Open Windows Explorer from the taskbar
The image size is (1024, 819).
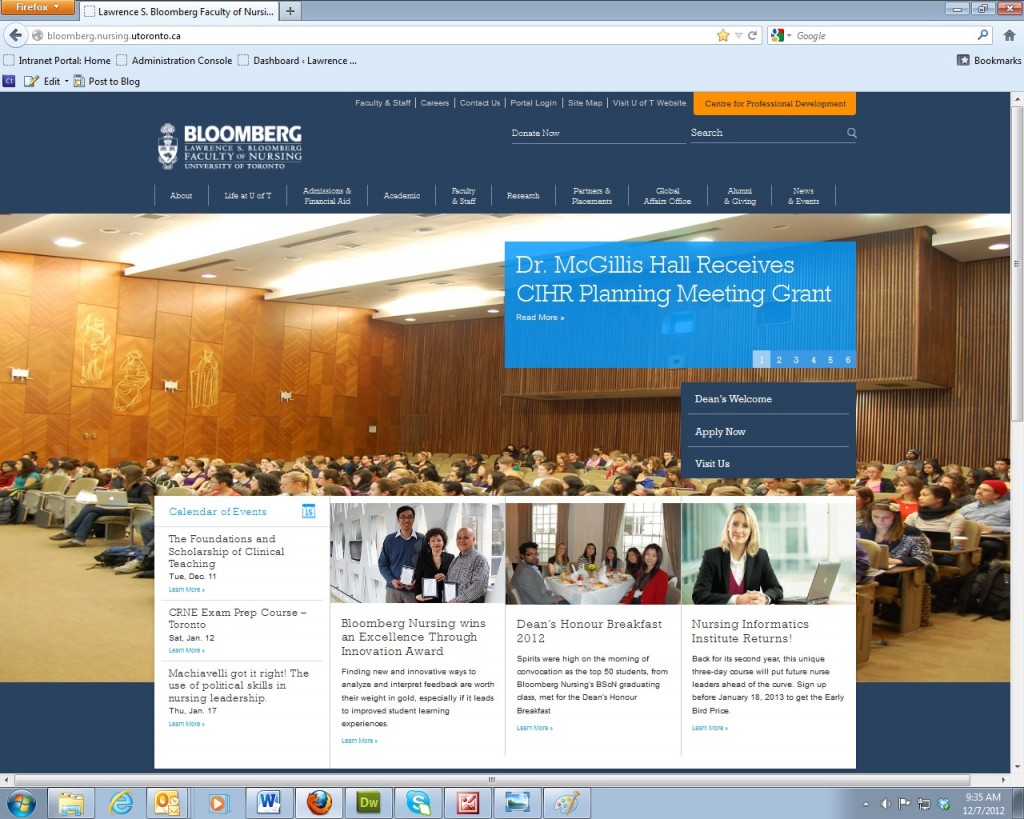tap(71, 803)
